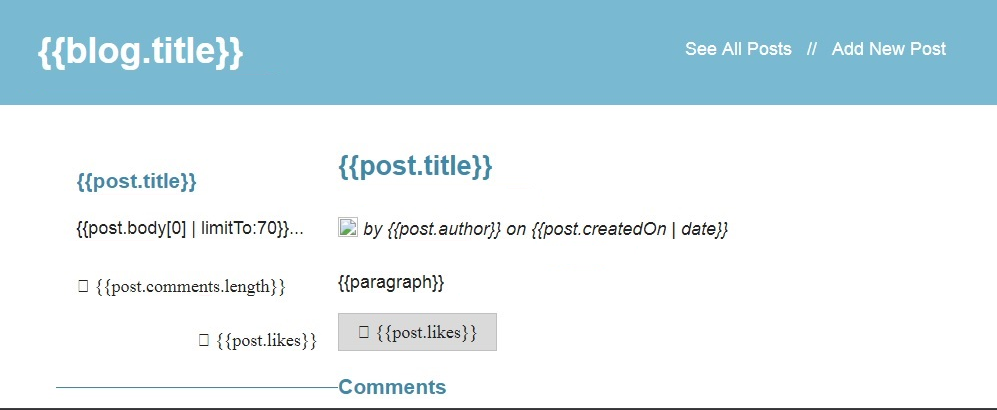Click the likes icon in sidebar post preview
Viewport: 997px width, 410px height.
[x=203, y=341]
